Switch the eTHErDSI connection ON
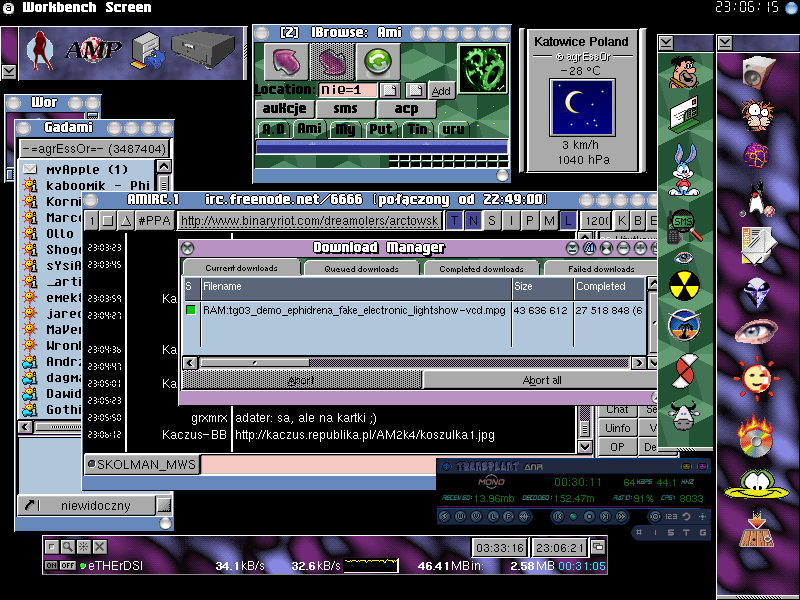This screenshot has height=600, width=800. pyautogui.click(x=51, y=565)
